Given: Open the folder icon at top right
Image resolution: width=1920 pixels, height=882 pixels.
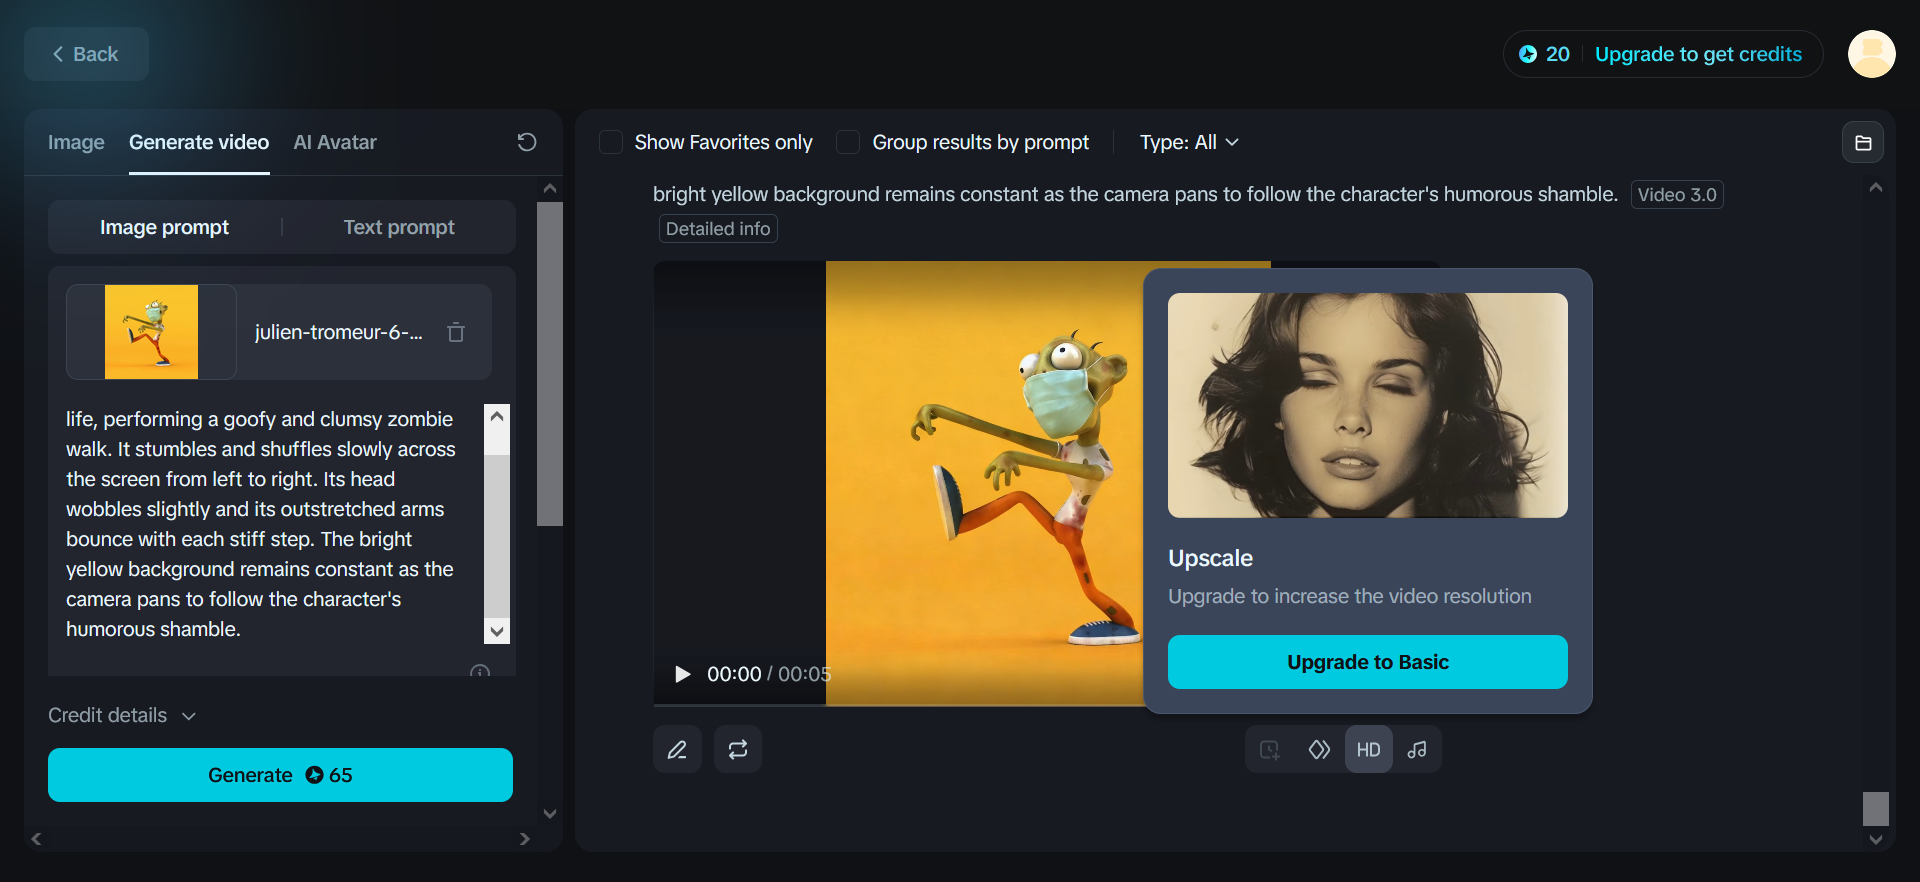Looking at the screenshot, I should point(1863,142).
